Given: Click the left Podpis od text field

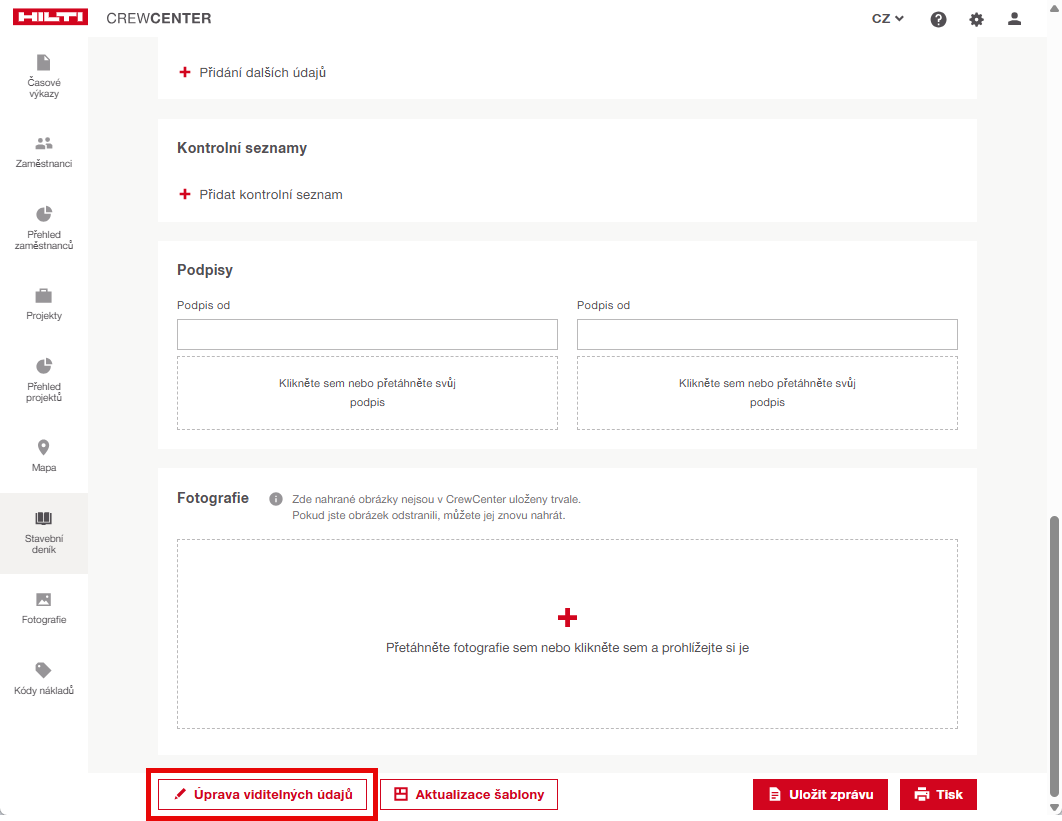Looking at the screenshot, I should pos(367,335).
